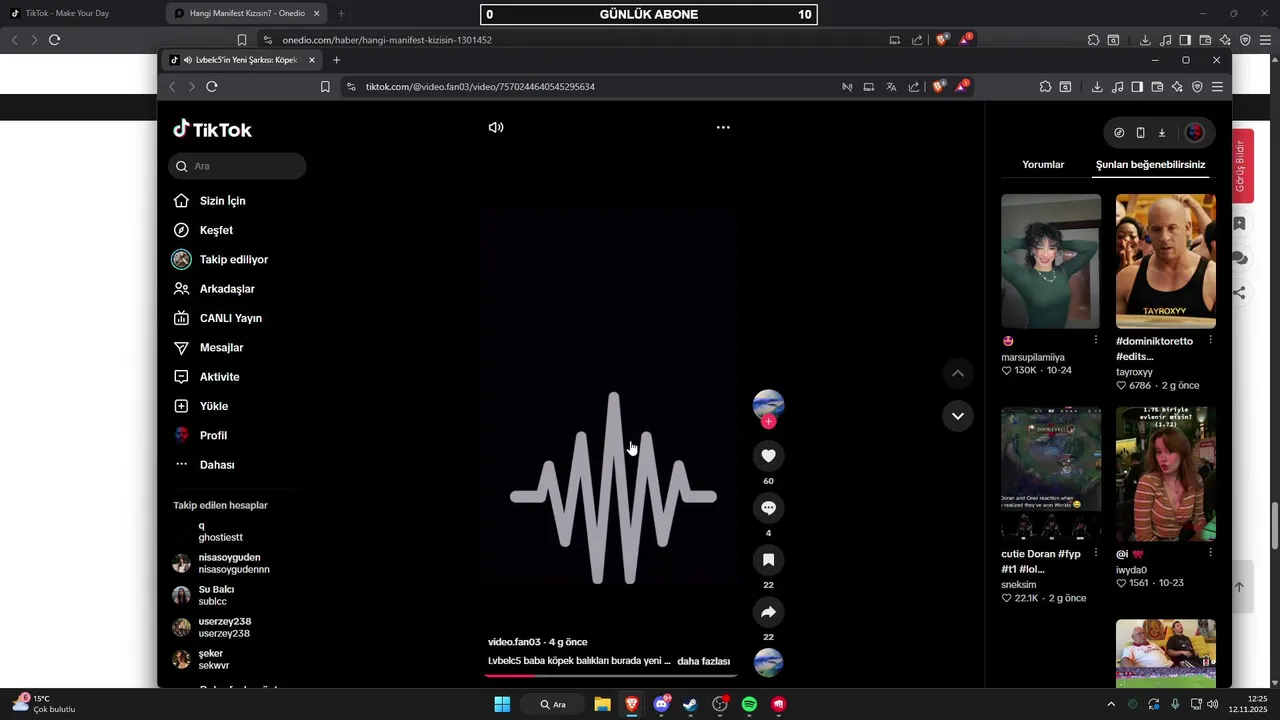This screenshot has height=720, width=1280.
Task: Focus the TikTok Ara search field
Action: 238,166
